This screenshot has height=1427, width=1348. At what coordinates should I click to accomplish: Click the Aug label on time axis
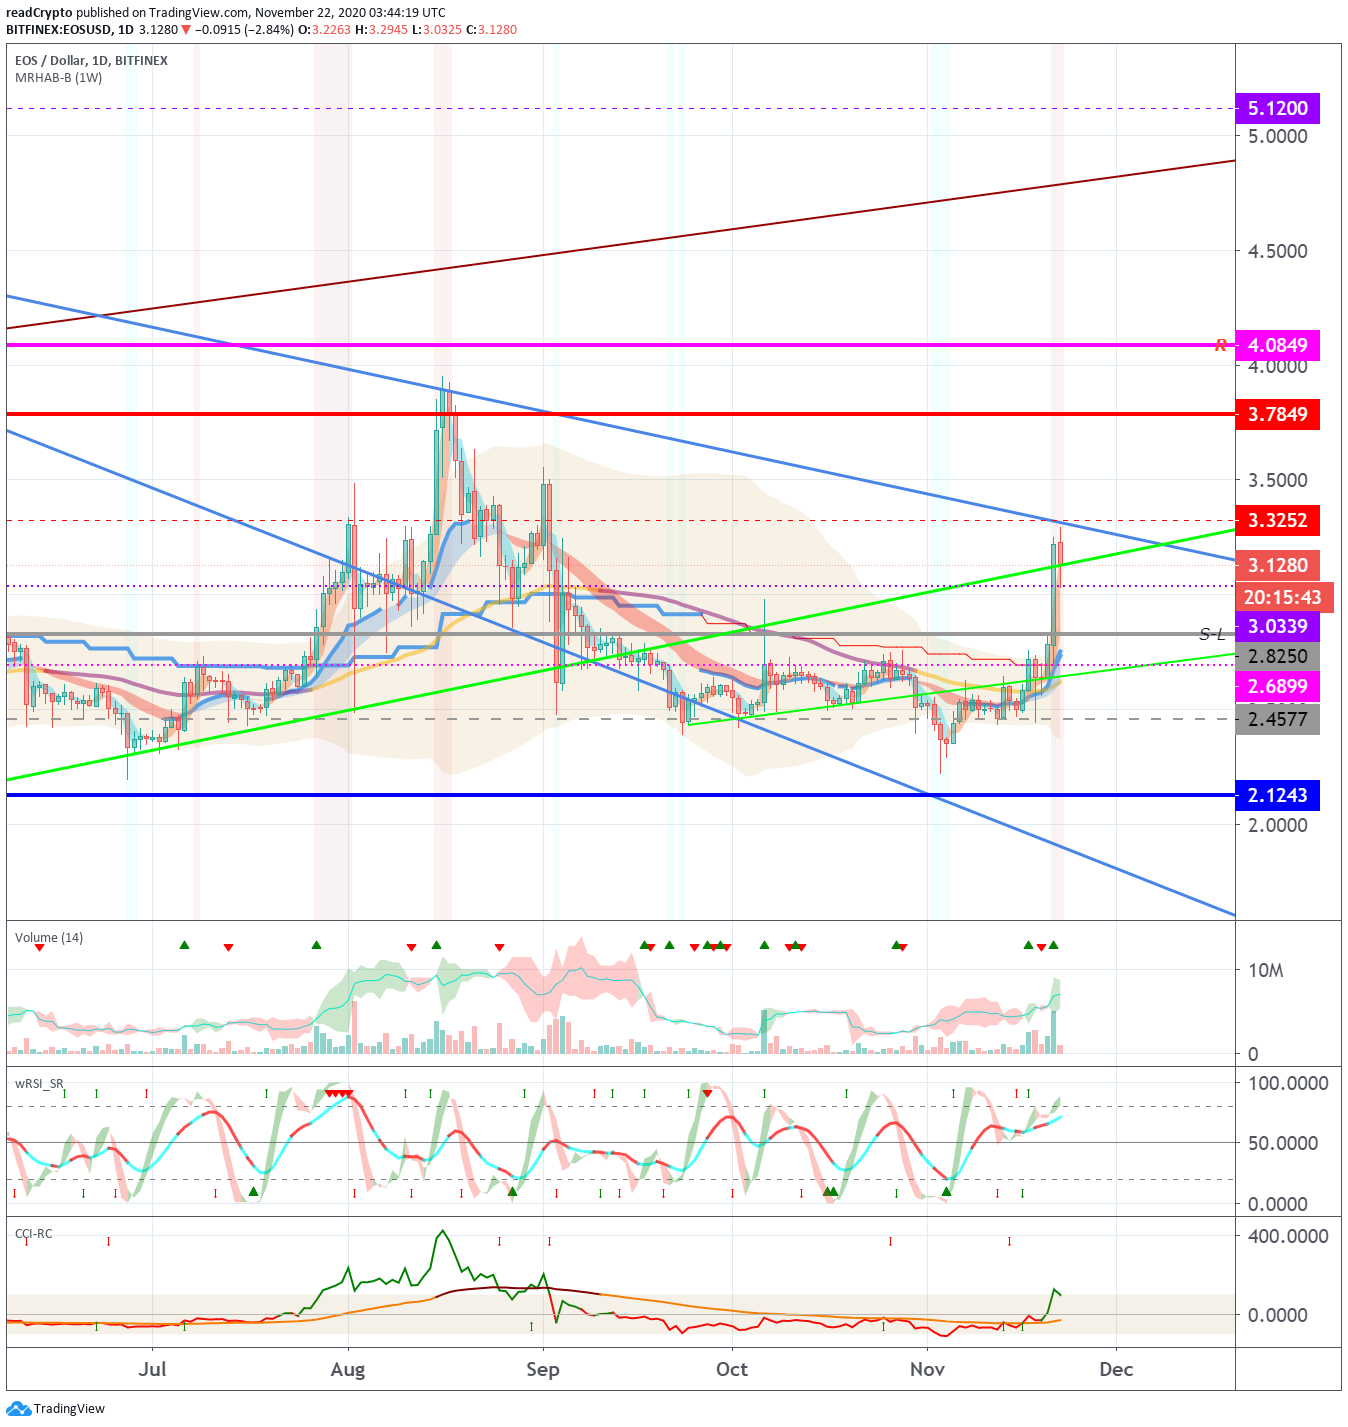348,1369
